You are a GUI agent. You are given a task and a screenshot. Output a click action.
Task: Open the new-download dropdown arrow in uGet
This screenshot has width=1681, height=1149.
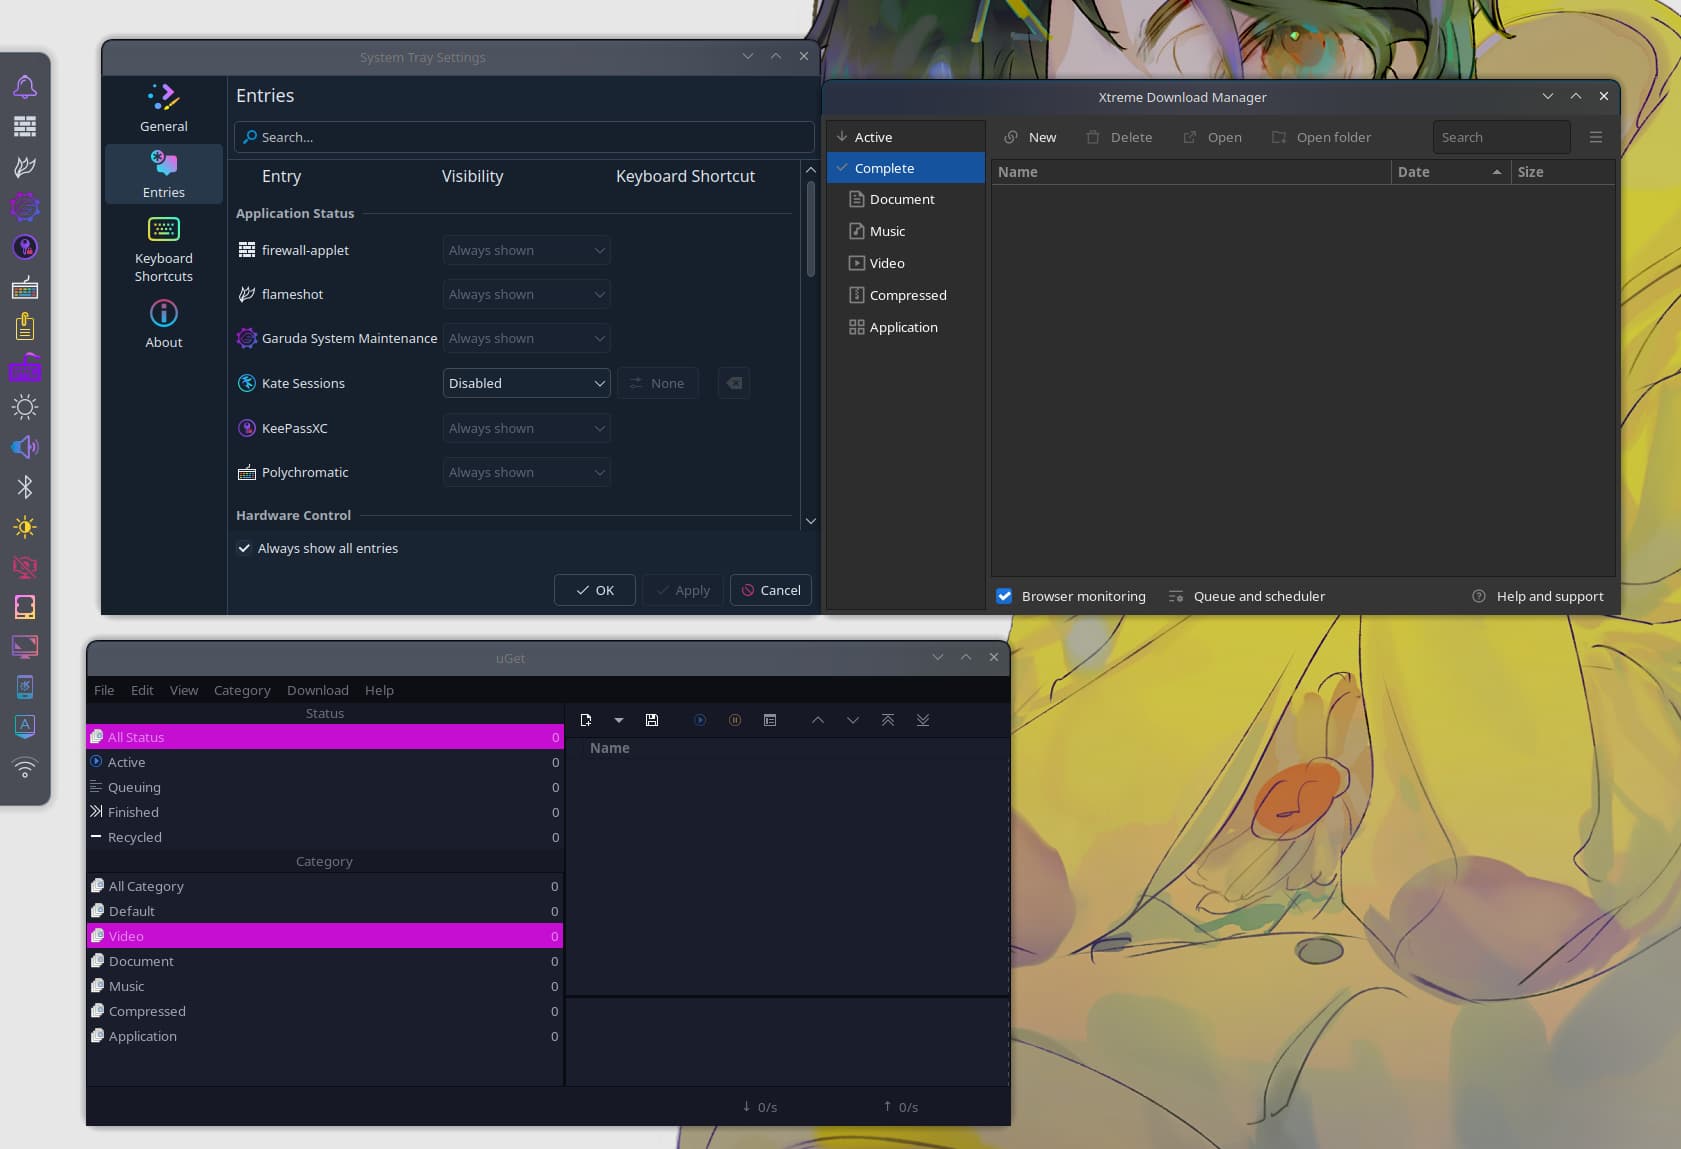(619, 720)
